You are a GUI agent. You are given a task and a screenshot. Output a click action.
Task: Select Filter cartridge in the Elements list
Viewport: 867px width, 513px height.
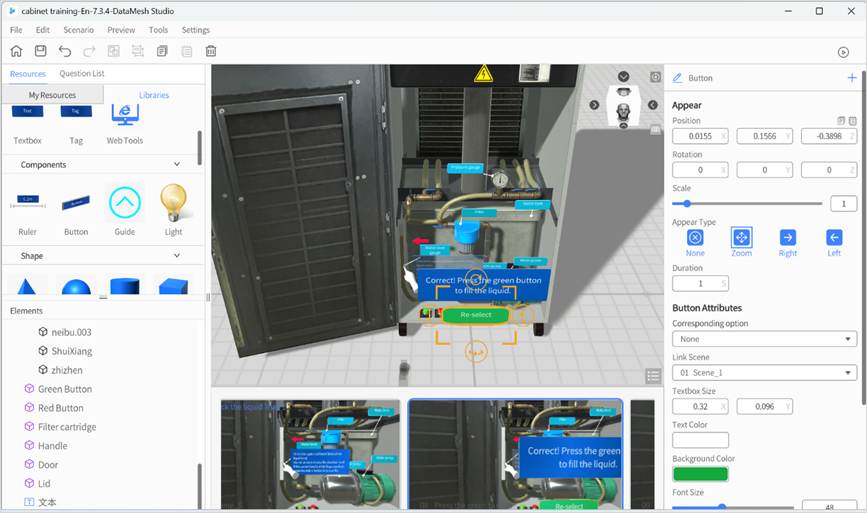(67, 427)
